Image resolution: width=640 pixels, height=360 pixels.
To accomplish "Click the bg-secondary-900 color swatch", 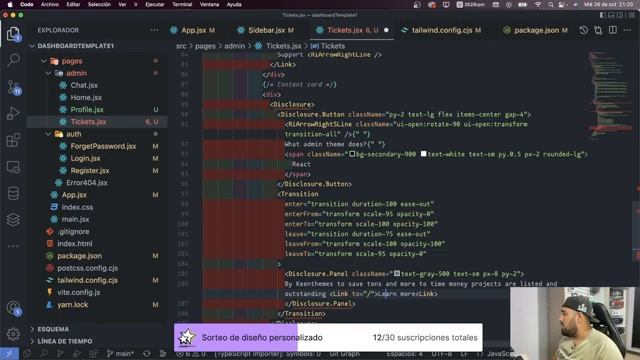I will [352, 154].
